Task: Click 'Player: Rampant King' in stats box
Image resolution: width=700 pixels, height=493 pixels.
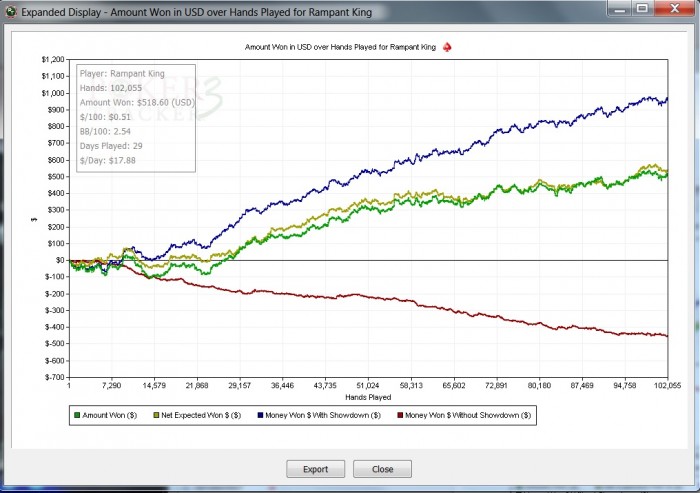Action: [122, 74]
